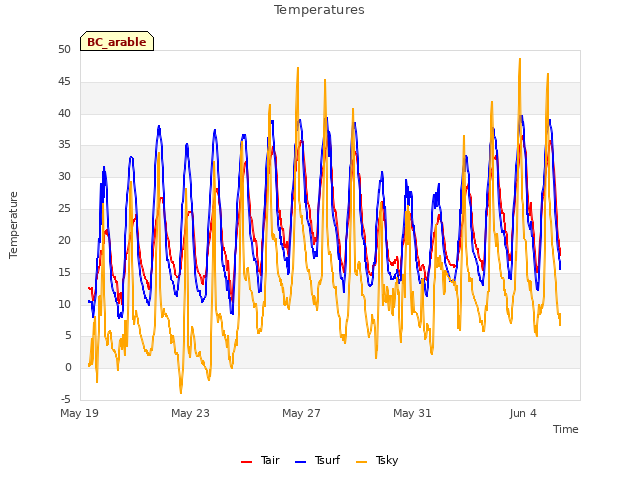Click the BC_arable label box

click(x=117, y=41)
